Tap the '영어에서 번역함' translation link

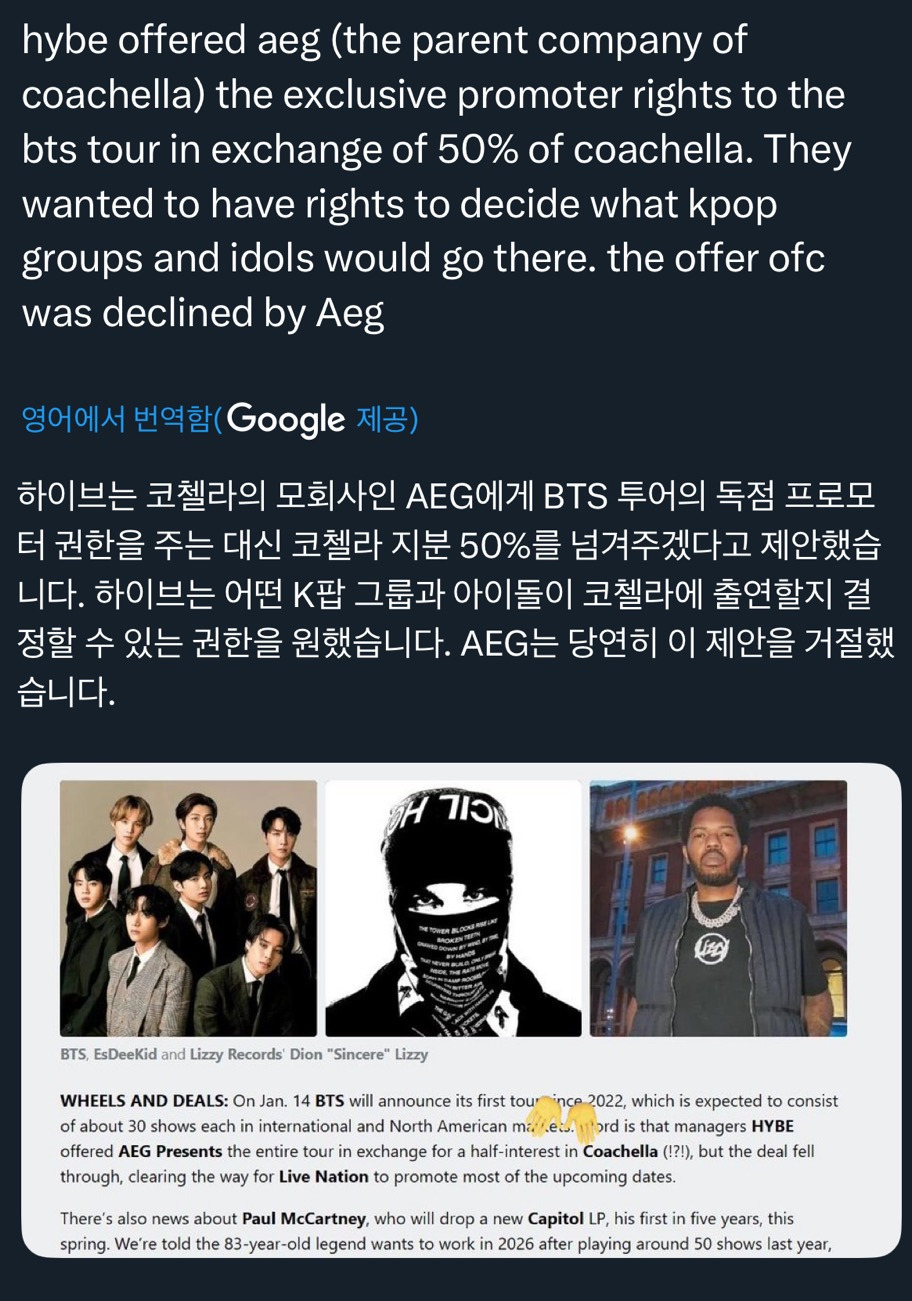(118, 419)
